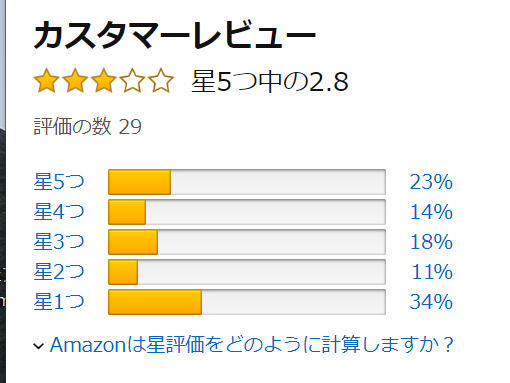Open 星5つ reviews link

(59, 182)
